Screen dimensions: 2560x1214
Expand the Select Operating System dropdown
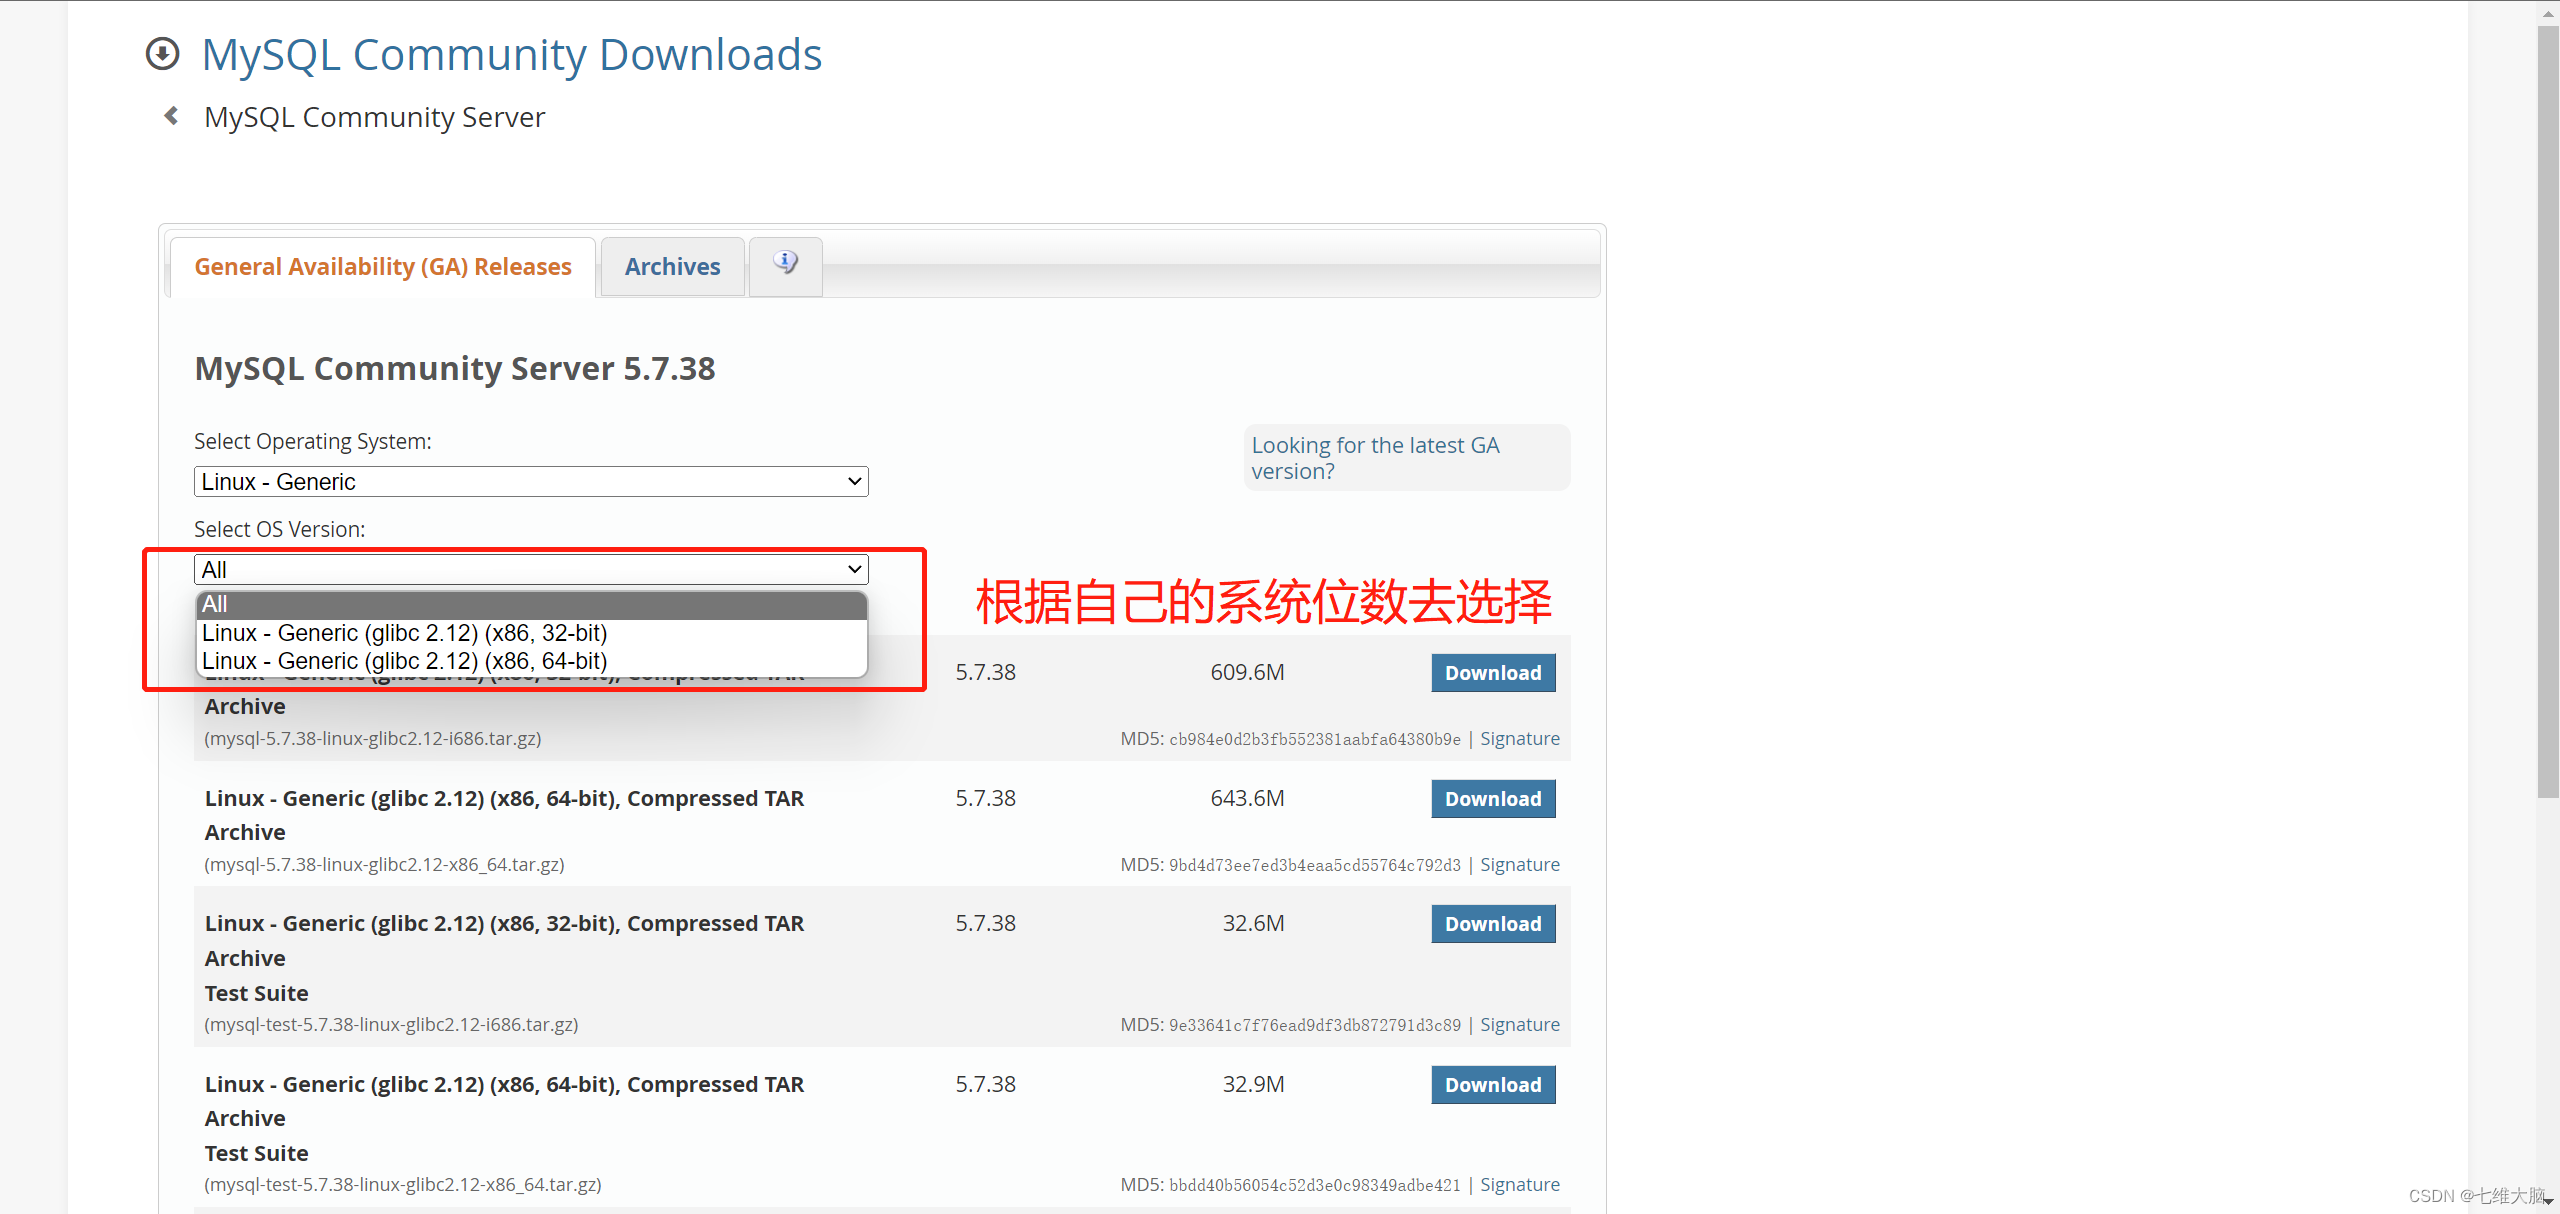point(531,482)
